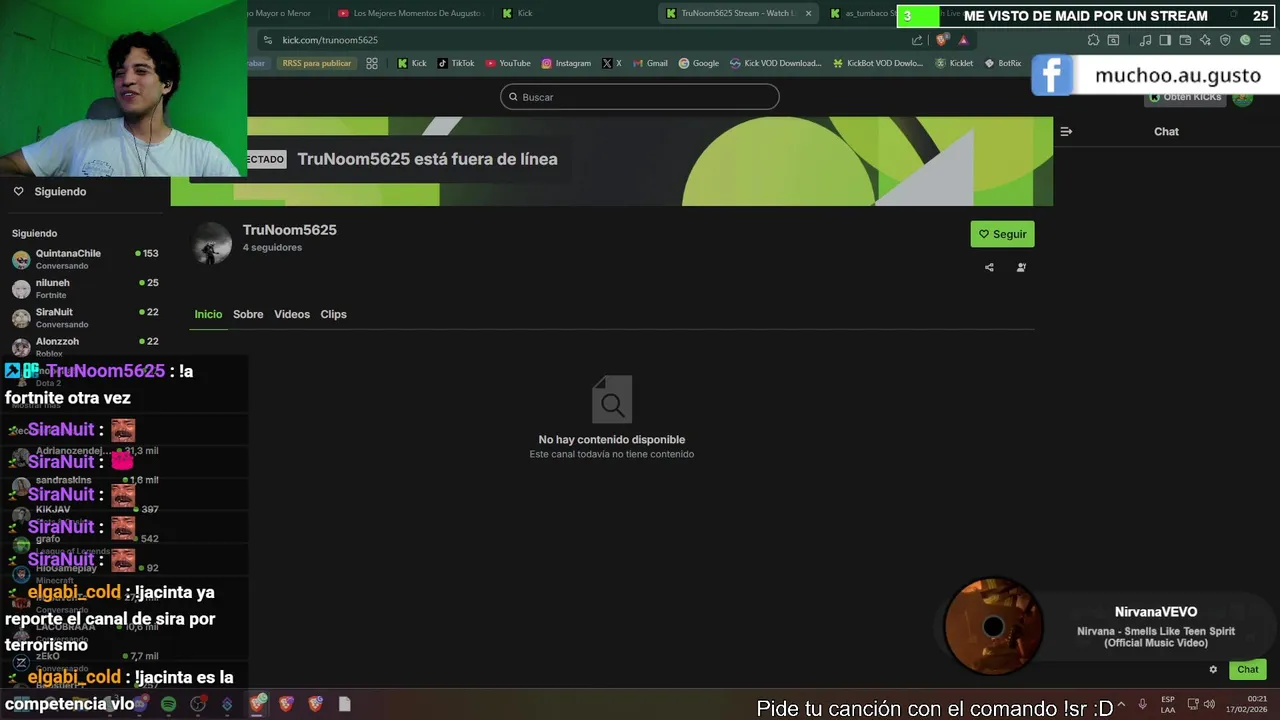Click the music note toolbar icon in browser
Screen dimensions: 1280x720
click(1145, 40)
